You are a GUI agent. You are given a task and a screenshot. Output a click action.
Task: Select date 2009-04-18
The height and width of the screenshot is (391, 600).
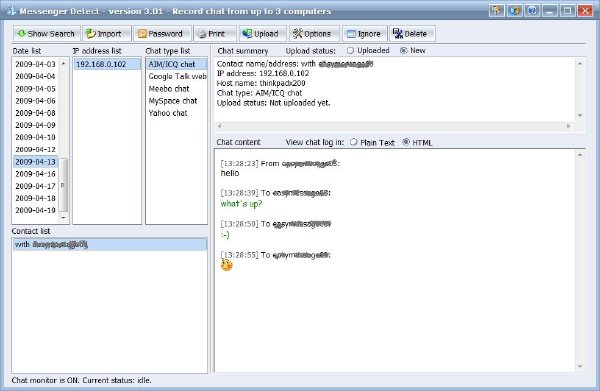(35, 198)
